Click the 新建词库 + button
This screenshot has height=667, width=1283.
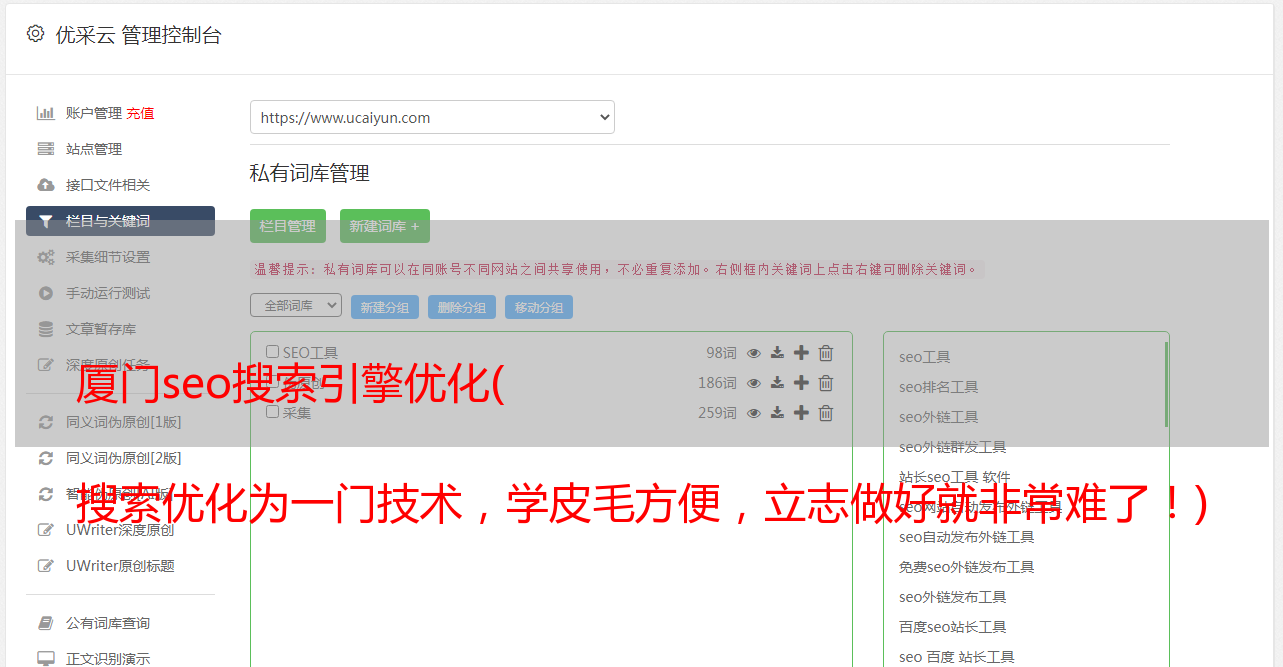(x=384, y=226)
